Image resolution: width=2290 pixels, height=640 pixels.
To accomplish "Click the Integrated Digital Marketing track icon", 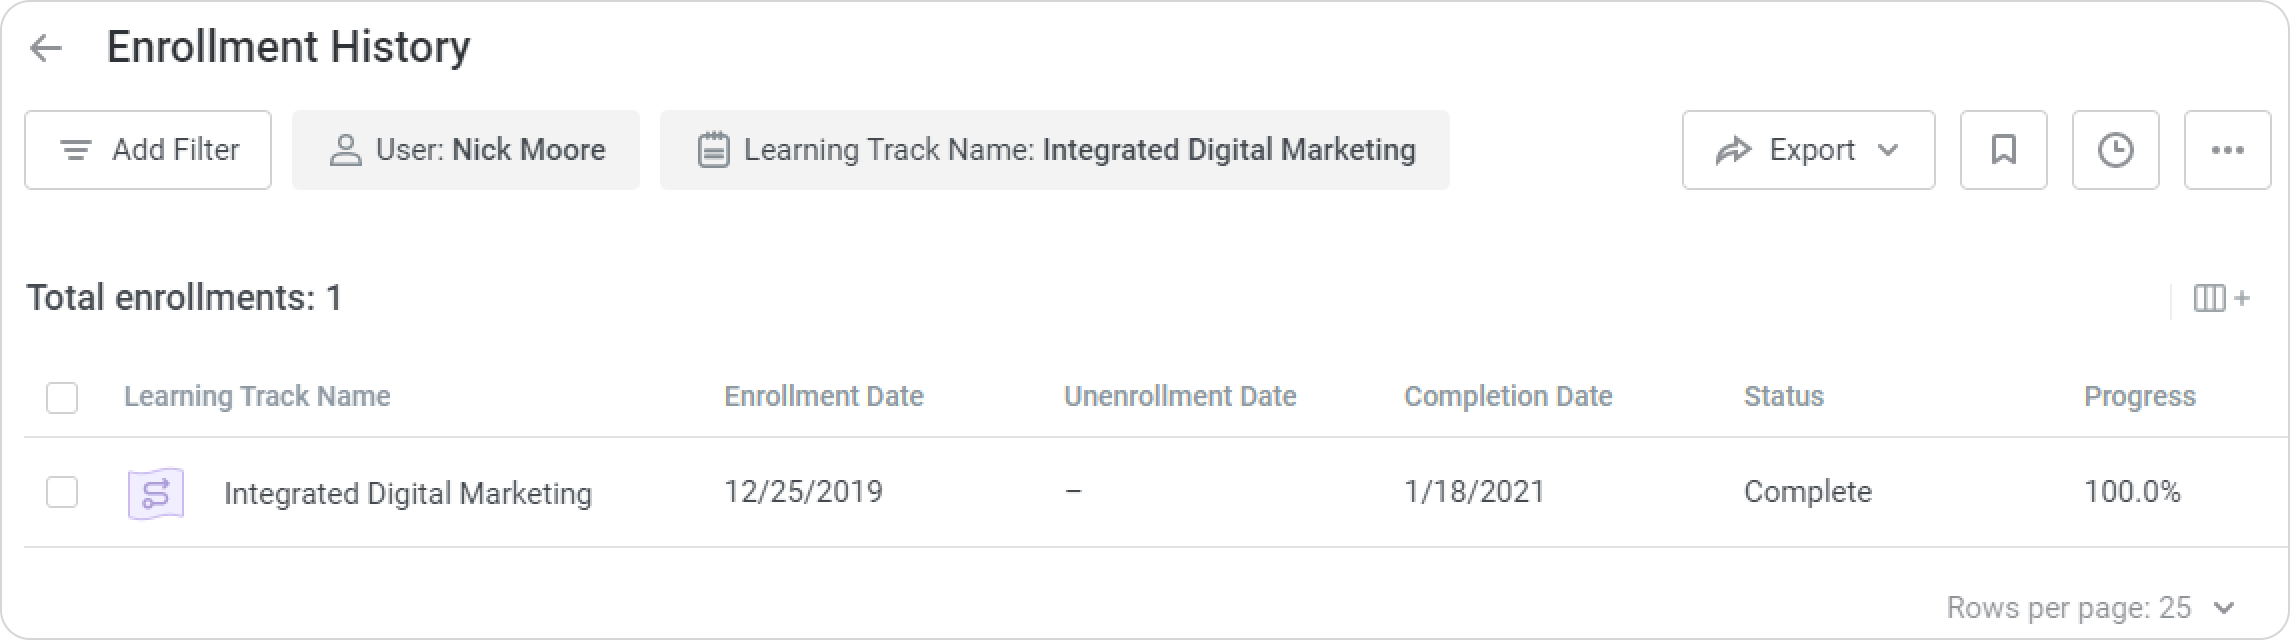I will [x=156, y=493].
